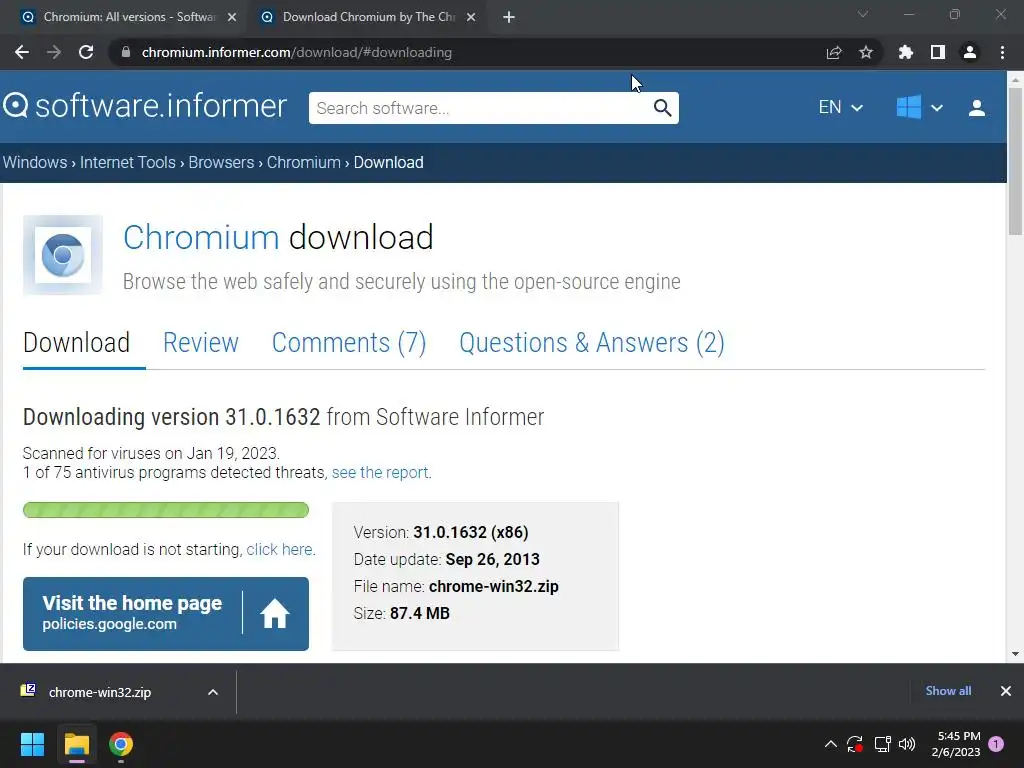Open the tab search chevron
1024x768 pixels.
[x=863, y=14]
